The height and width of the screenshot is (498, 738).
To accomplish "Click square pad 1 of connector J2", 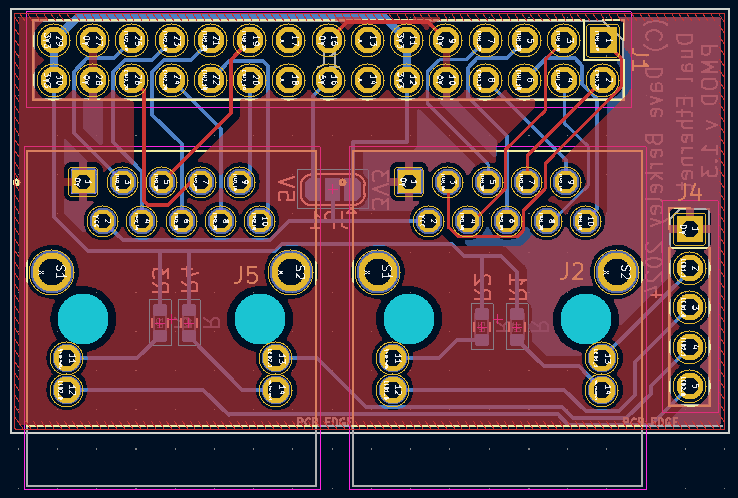I will click(x=409, y=181).
